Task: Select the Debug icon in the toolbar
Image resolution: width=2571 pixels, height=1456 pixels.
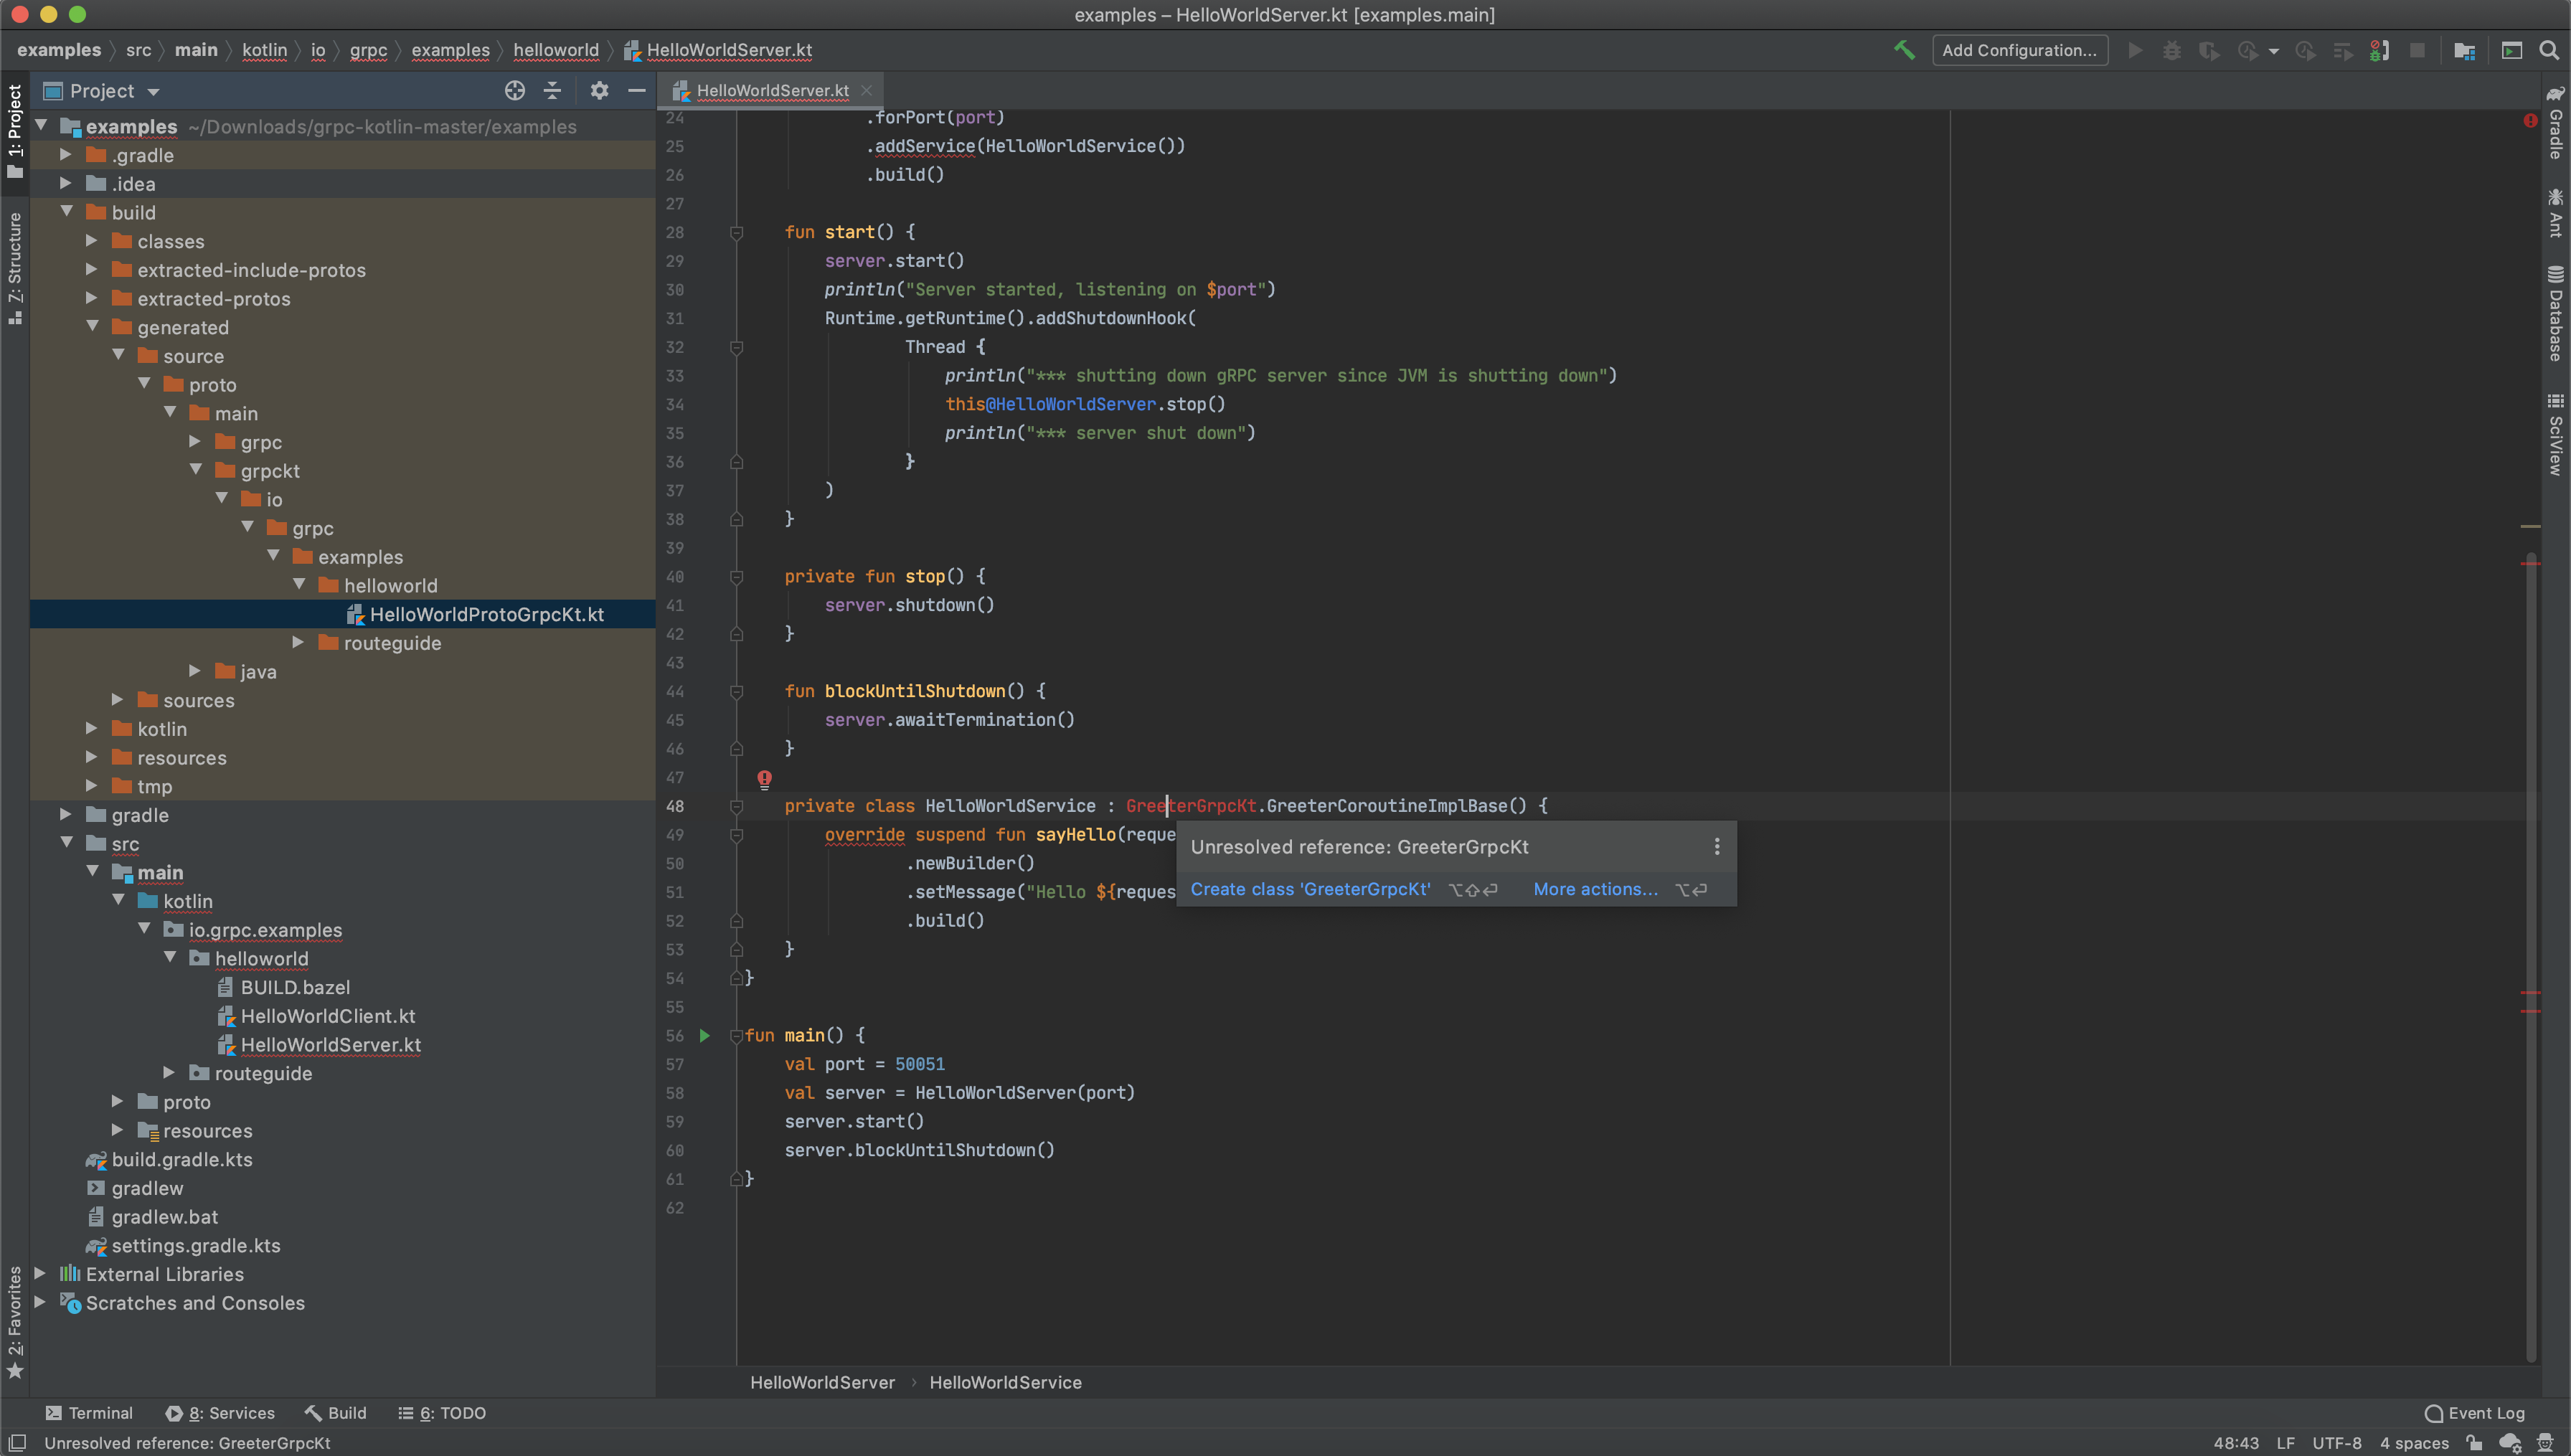Action: click(x=2172, y=50)
